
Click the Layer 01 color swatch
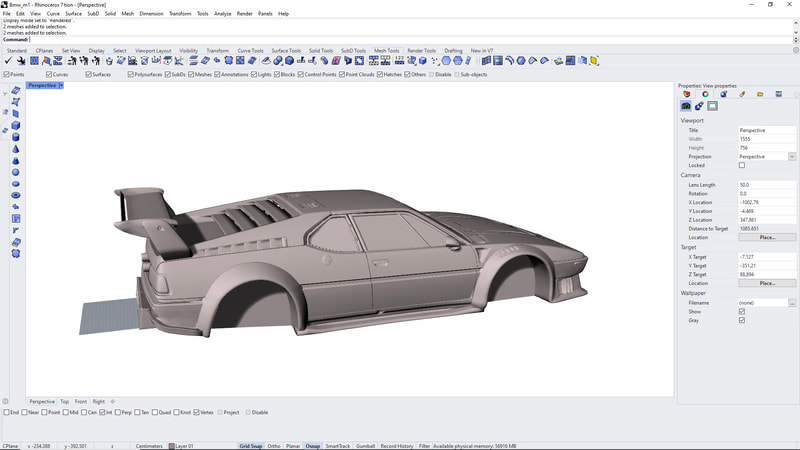(173, 445)
